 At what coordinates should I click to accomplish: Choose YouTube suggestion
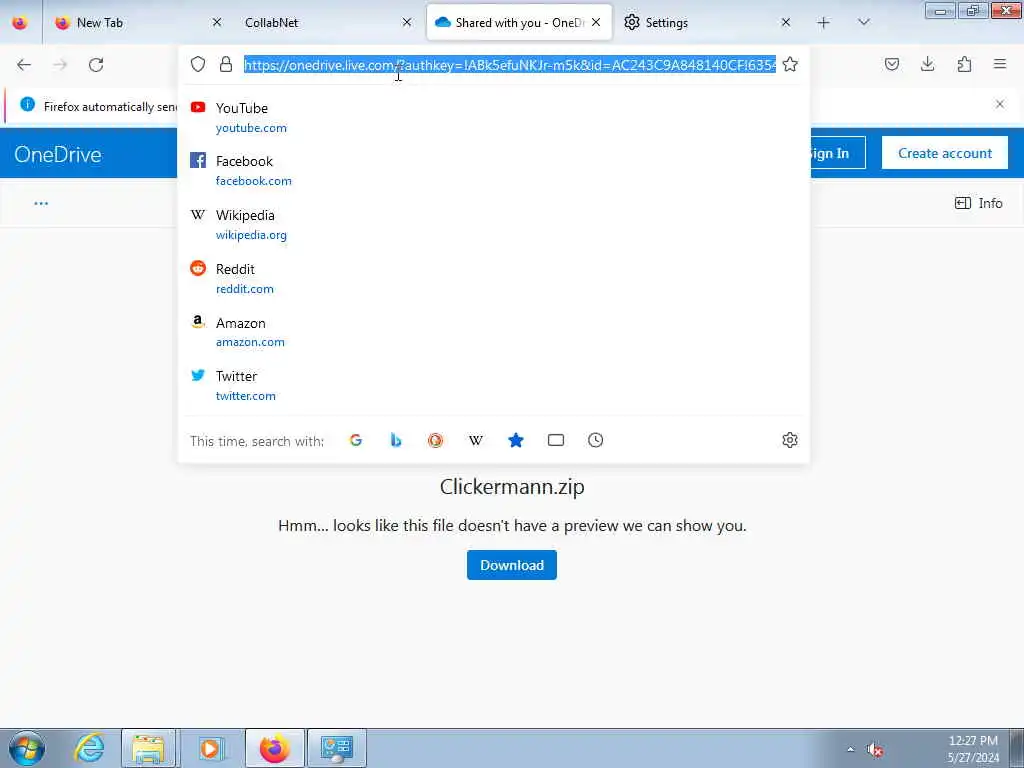pyautogui.click(x=494, y=118)
